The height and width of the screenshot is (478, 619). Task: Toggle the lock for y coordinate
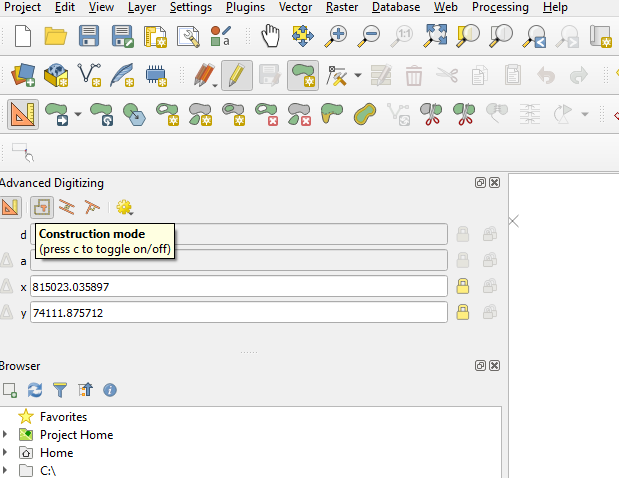click(x=463, y=313)
